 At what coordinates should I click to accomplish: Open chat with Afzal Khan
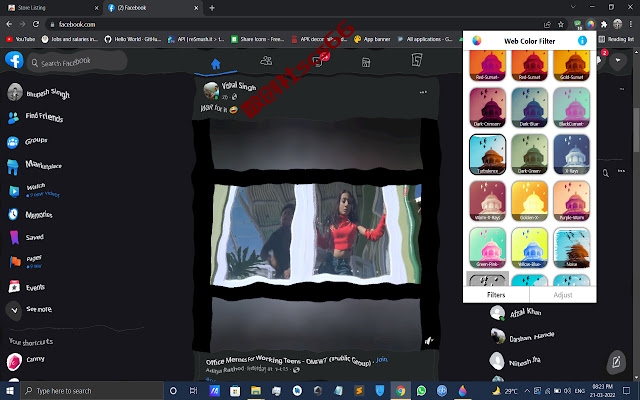pyautogui.click(x=516, y=313)
